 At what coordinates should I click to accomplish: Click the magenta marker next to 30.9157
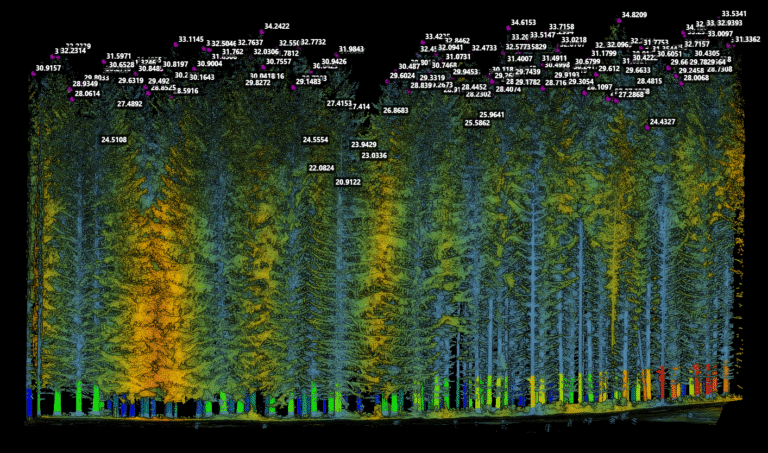click(x=34, y=74)
